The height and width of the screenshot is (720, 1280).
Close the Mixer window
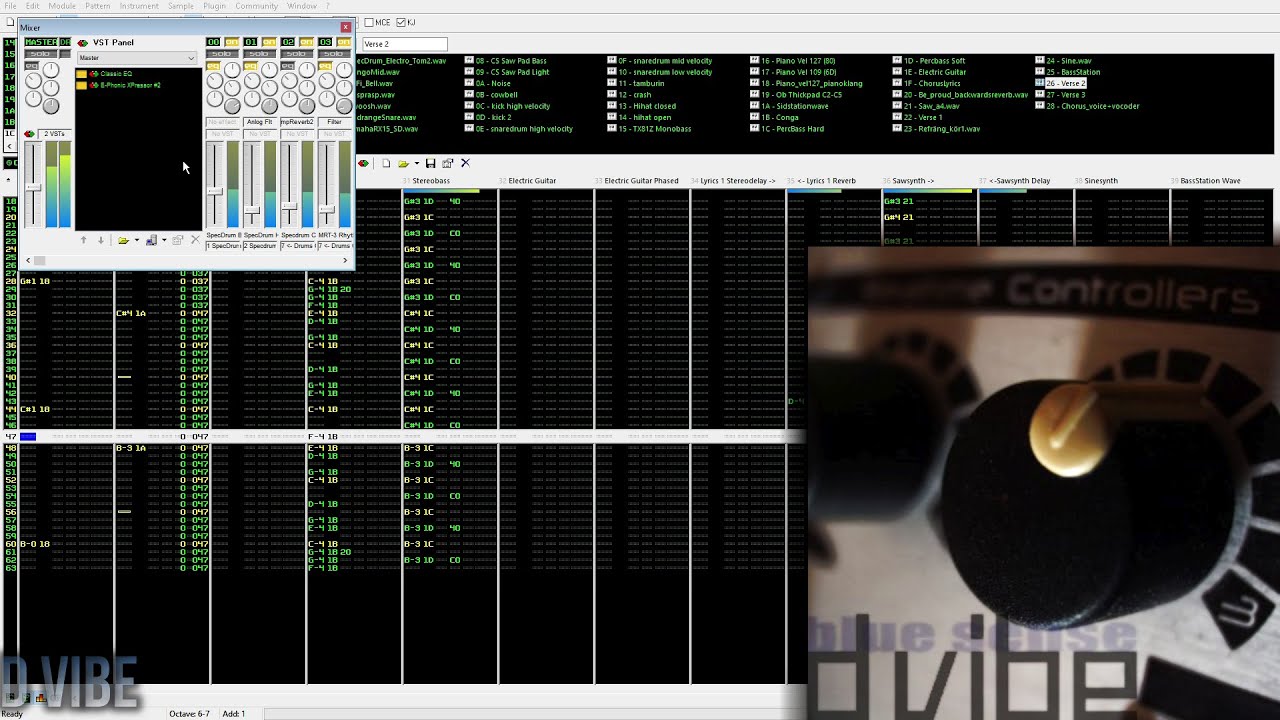[x=345, y=27]
